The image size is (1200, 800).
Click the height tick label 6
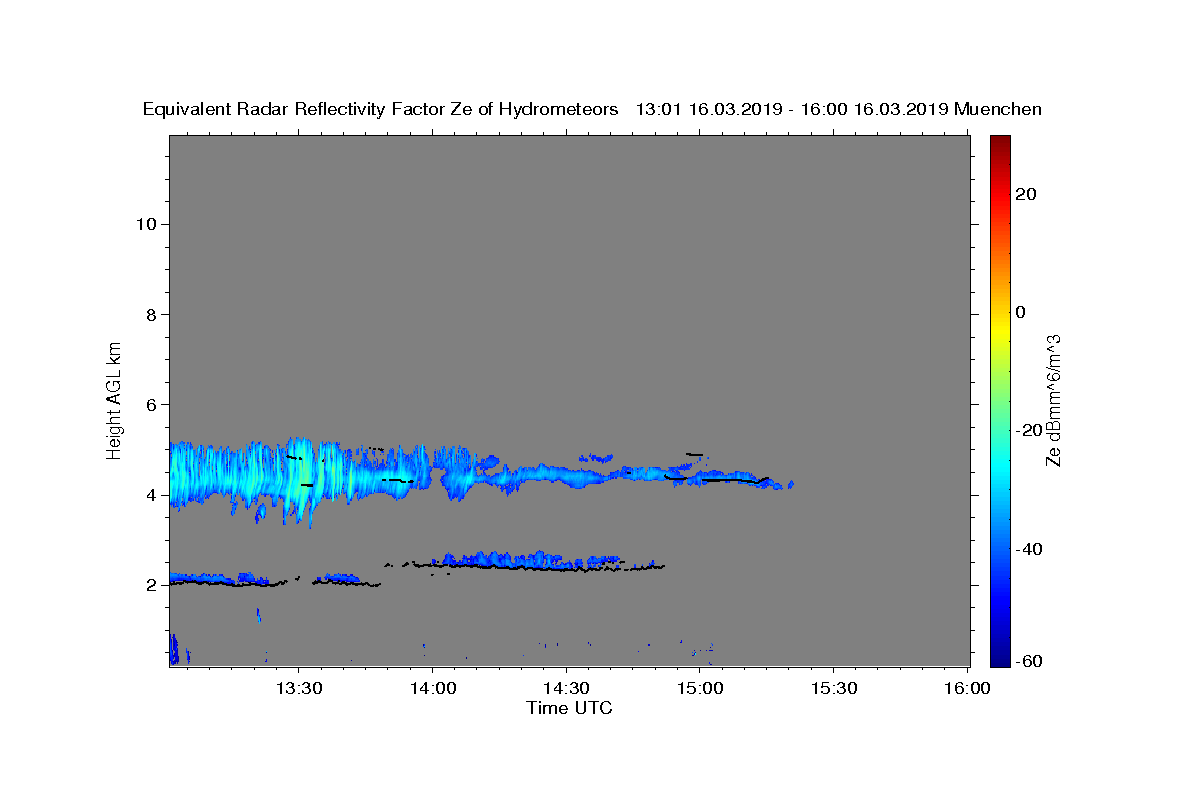[x=149, y=405]
